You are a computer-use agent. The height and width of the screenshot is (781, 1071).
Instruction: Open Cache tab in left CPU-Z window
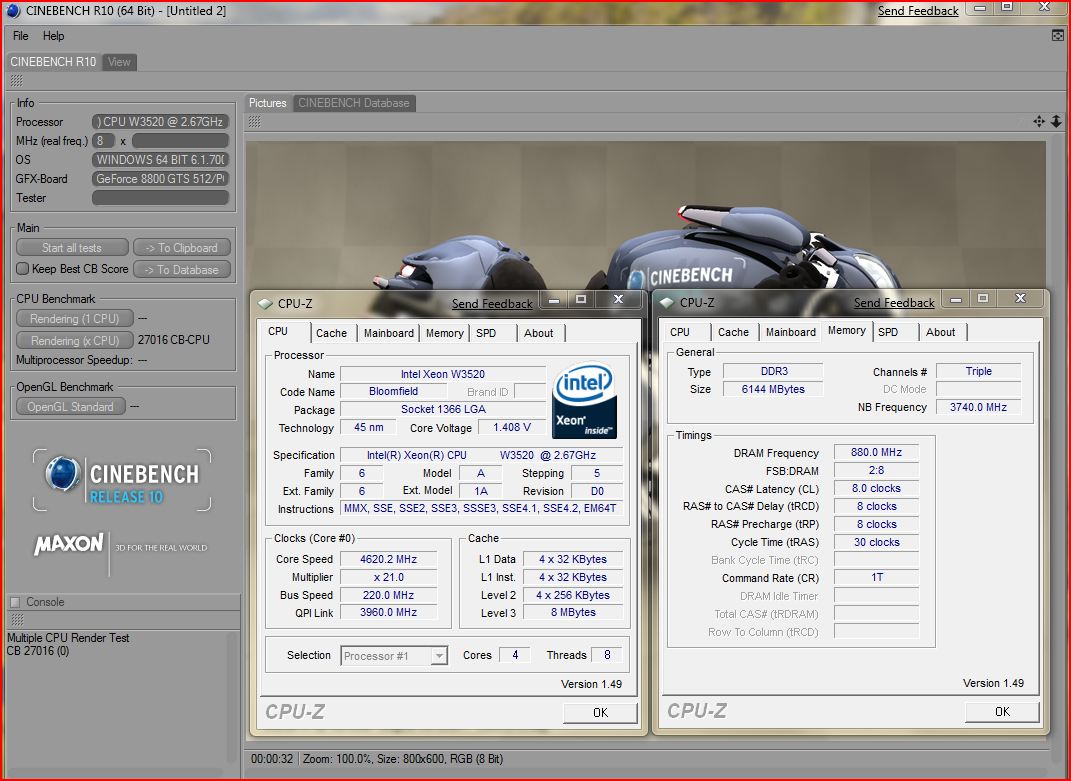(331, 333)
